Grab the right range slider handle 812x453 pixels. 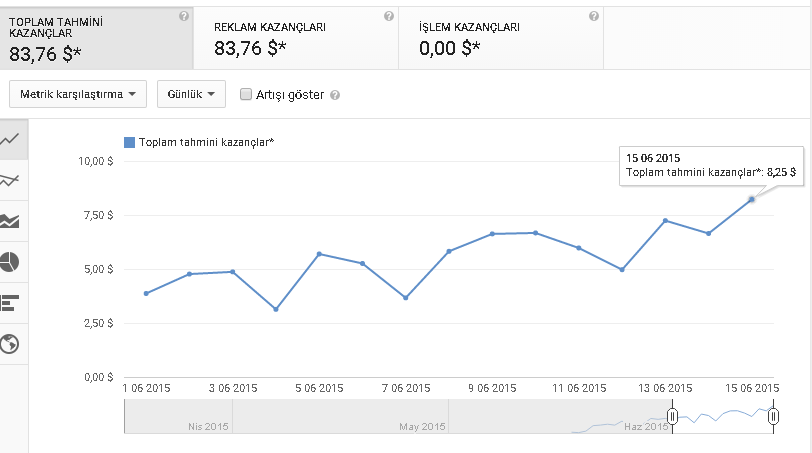[x=773, y=416]
